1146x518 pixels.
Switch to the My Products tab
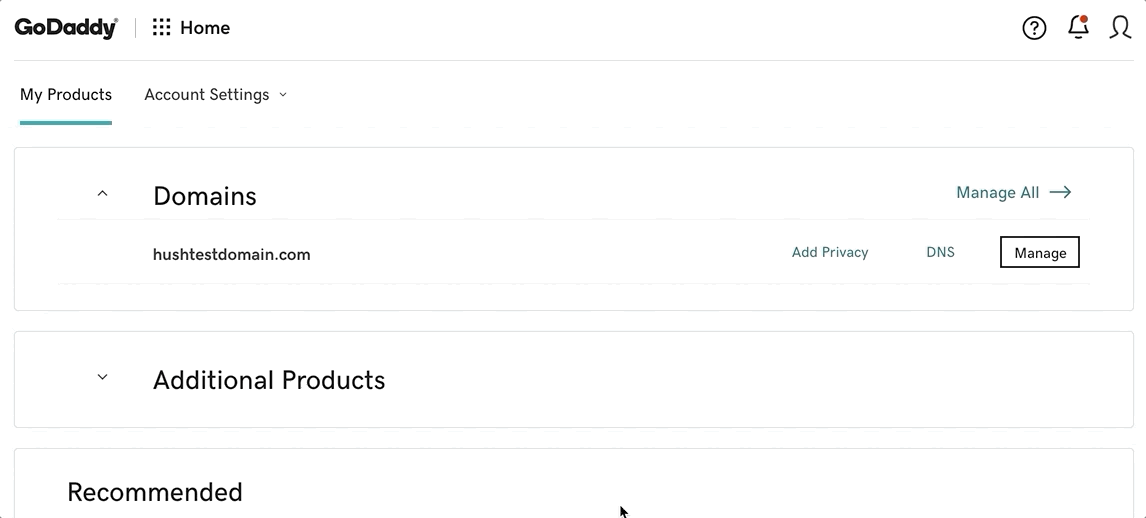coord(66,94)
